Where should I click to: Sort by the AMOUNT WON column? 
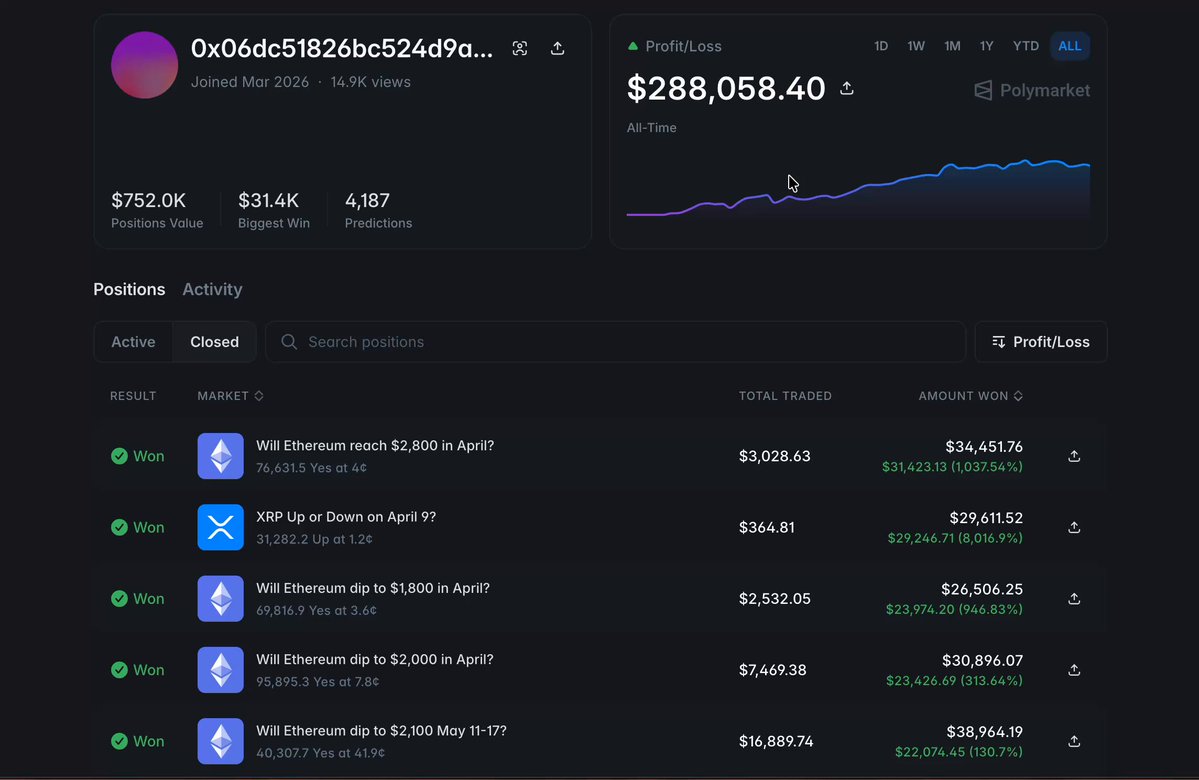[x=970, y=395]
